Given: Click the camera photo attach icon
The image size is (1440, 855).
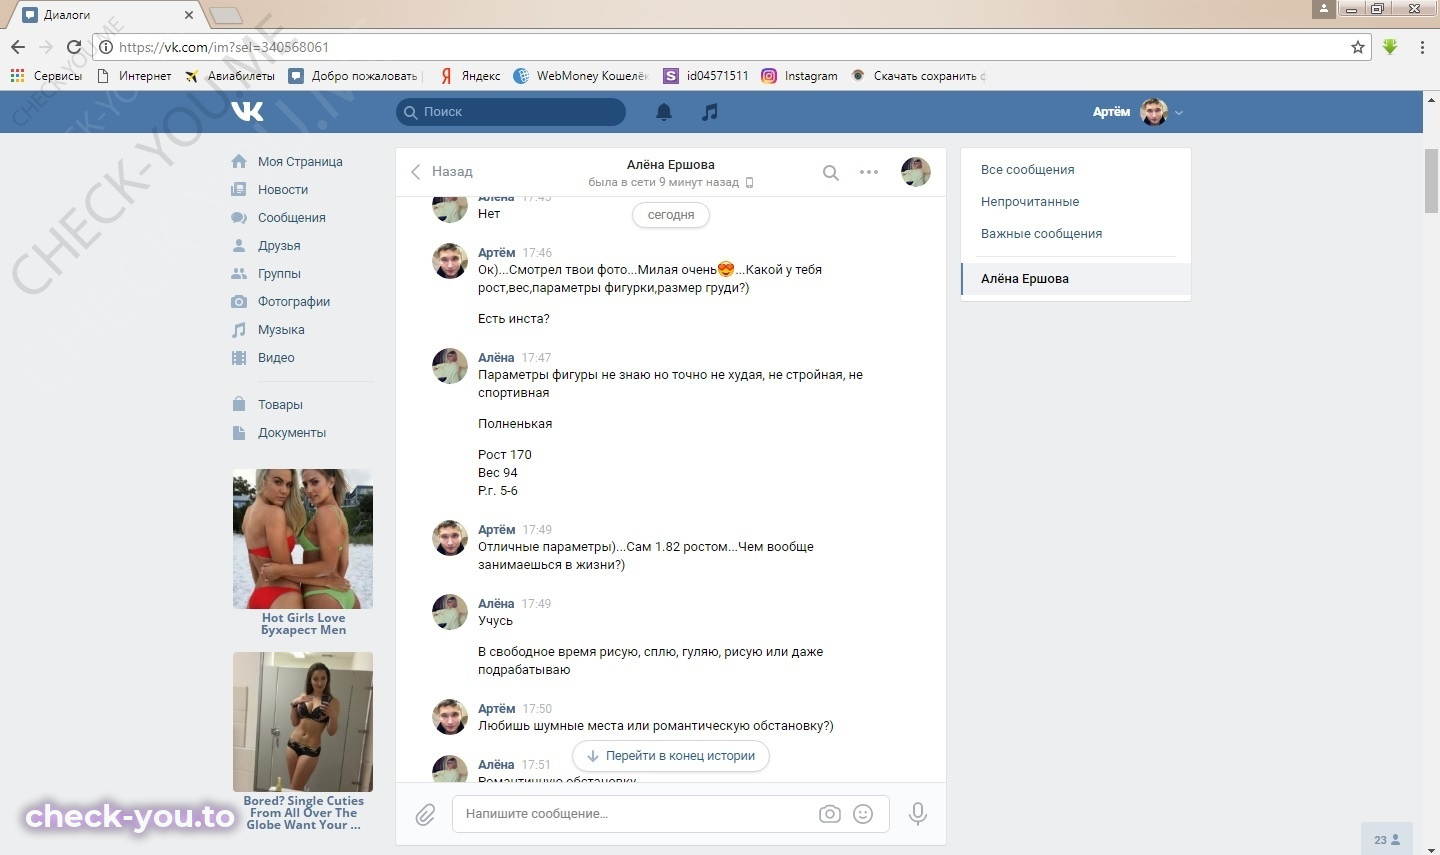Looking at the screenshot, I should pos(829,814).
